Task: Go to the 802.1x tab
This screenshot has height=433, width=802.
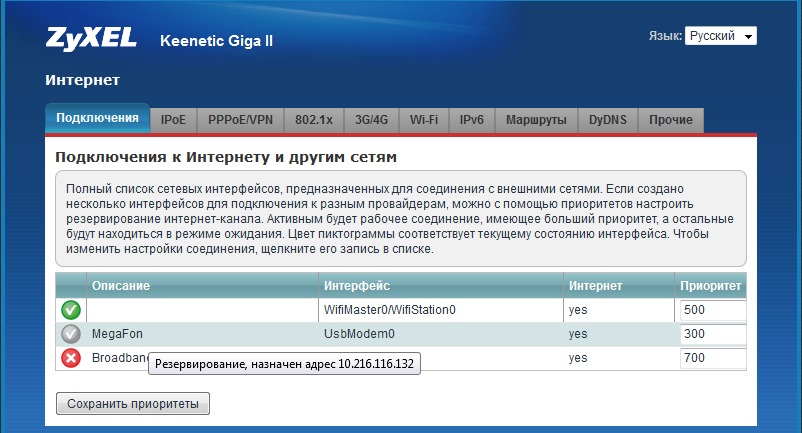Action: click(313, 120)
